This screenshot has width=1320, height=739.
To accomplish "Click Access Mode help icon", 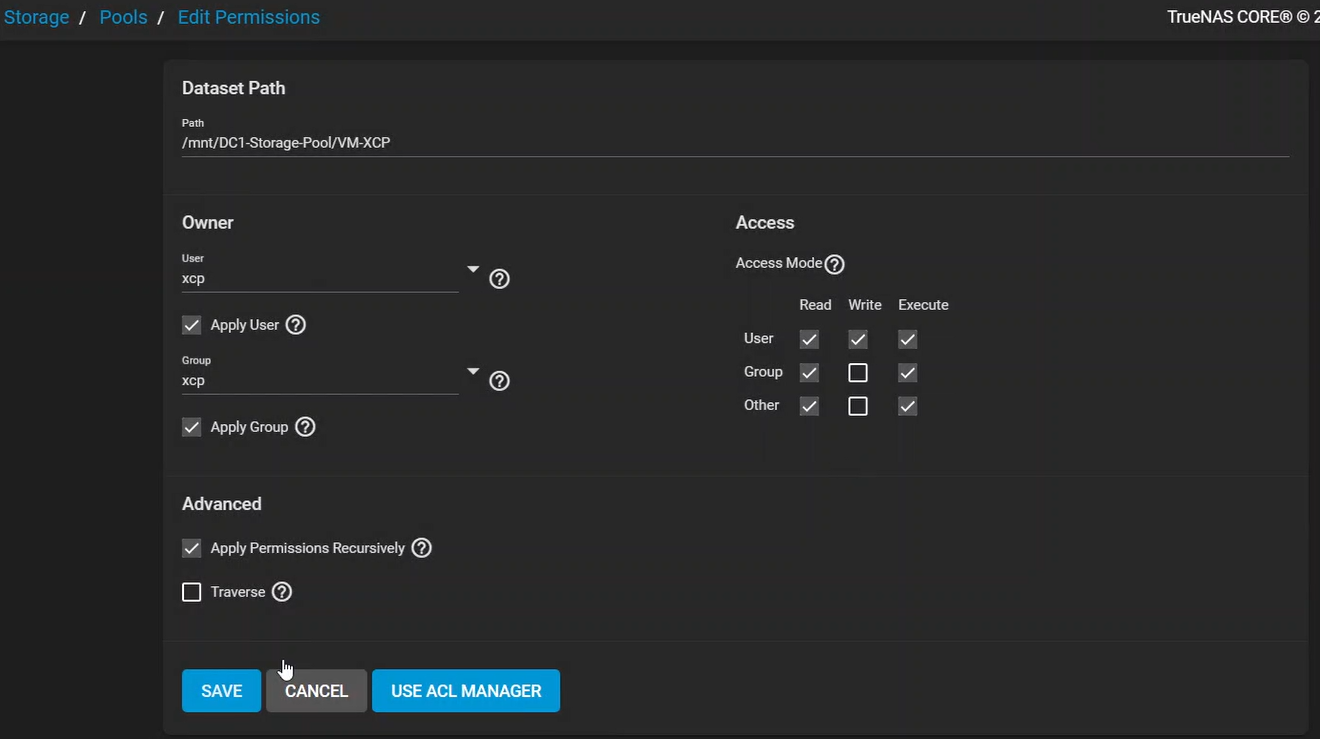I will point(834,264).
